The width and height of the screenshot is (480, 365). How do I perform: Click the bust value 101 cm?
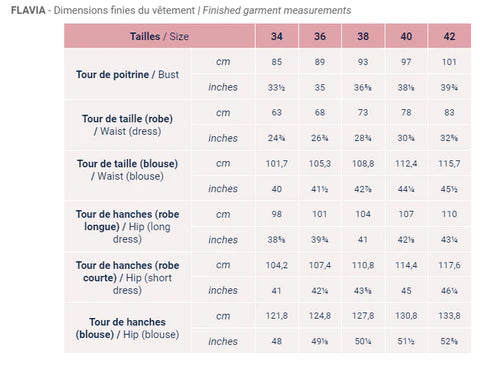[x=449, y=62]
